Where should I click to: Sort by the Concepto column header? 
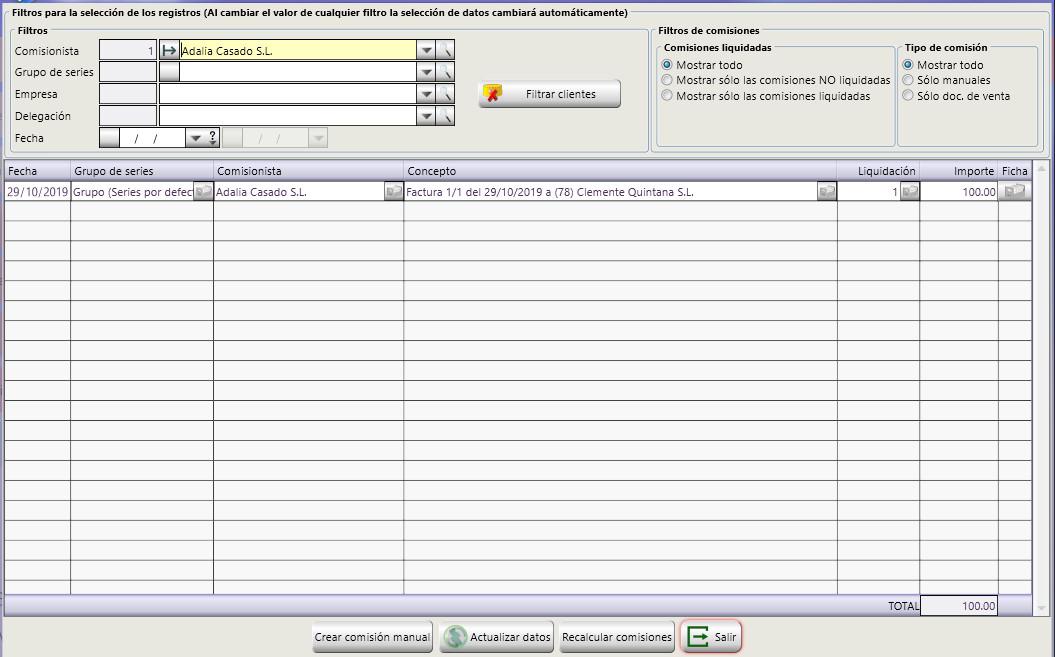[x=620, y=171]
